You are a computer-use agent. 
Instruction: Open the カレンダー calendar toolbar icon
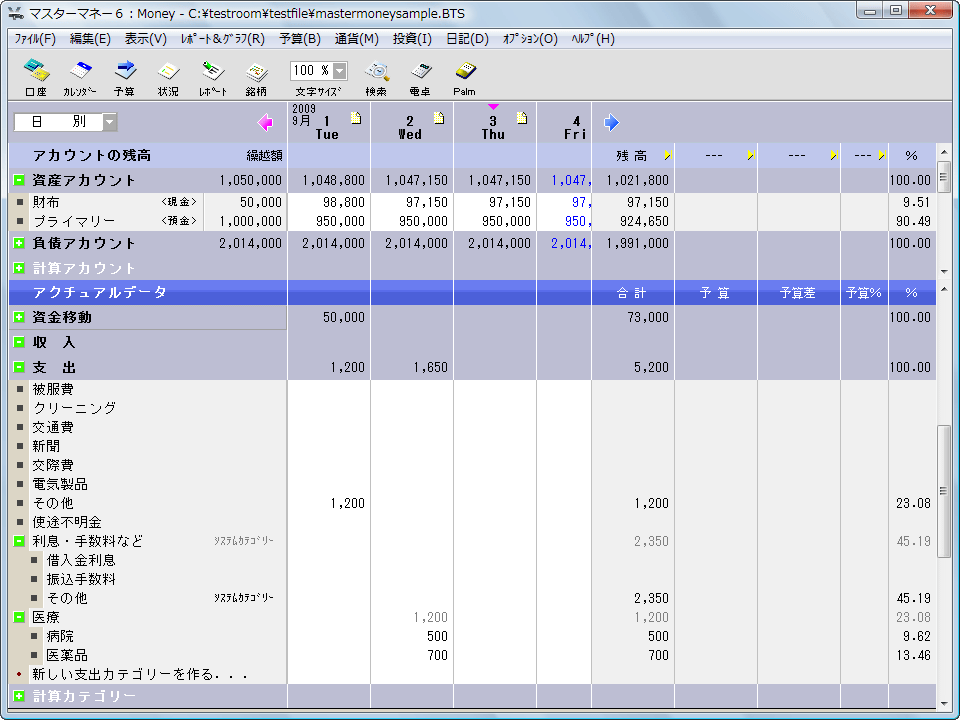pos(80,78)
